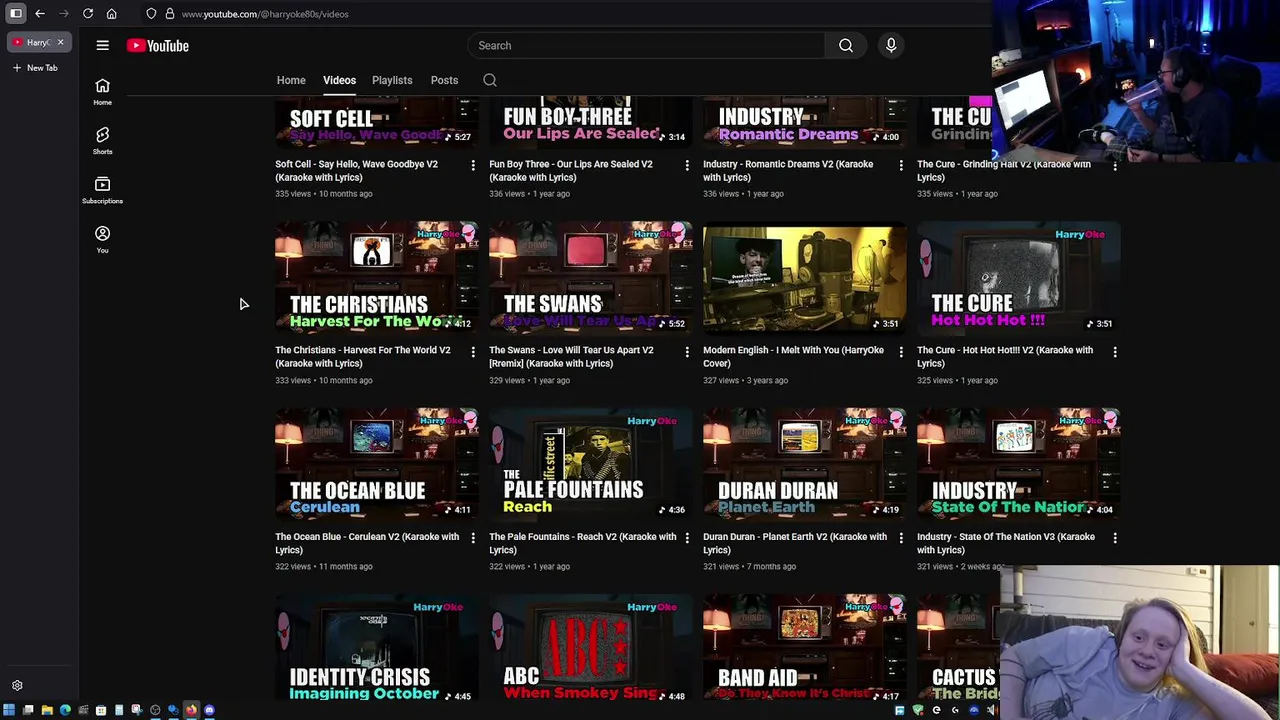Open The Cure Grinding Halt V2 title link
This screenshot has height=720, width=1280.
1004,170
